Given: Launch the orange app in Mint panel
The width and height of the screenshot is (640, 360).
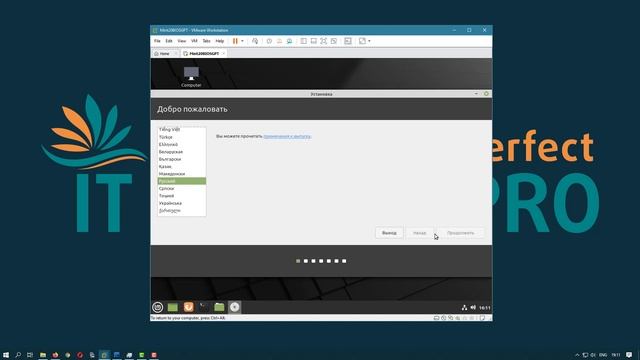Looking at the screenshot, I should click(x=188, y=307).
